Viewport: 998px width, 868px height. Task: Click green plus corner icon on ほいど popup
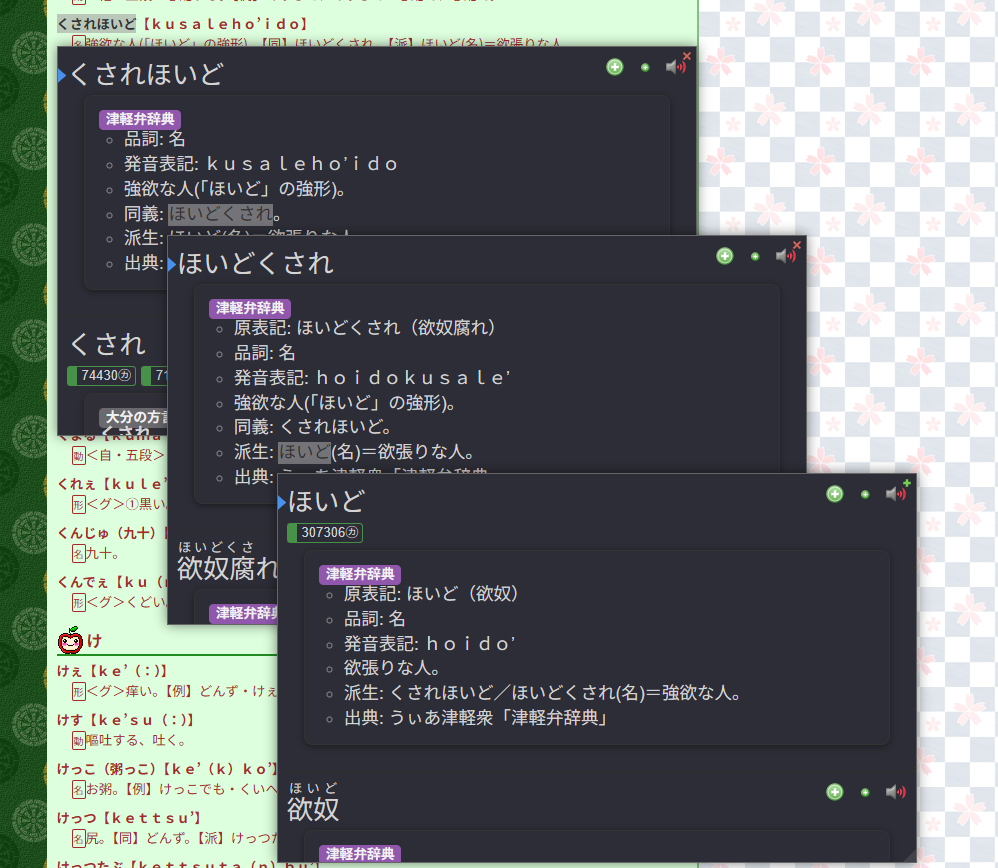907,483
